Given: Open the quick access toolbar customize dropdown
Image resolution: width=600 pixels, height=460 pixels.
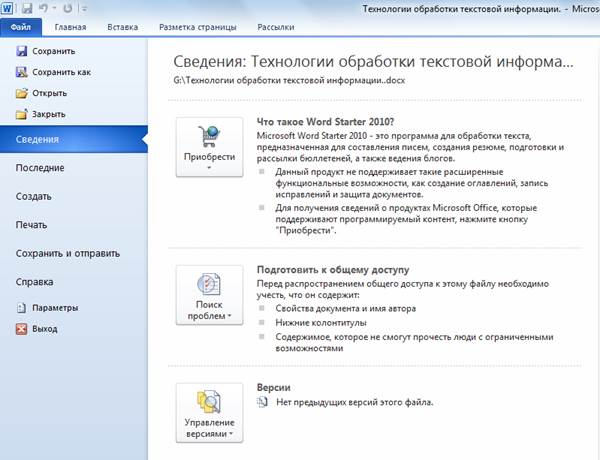Looking at the screenshot, I should [82, 9].
